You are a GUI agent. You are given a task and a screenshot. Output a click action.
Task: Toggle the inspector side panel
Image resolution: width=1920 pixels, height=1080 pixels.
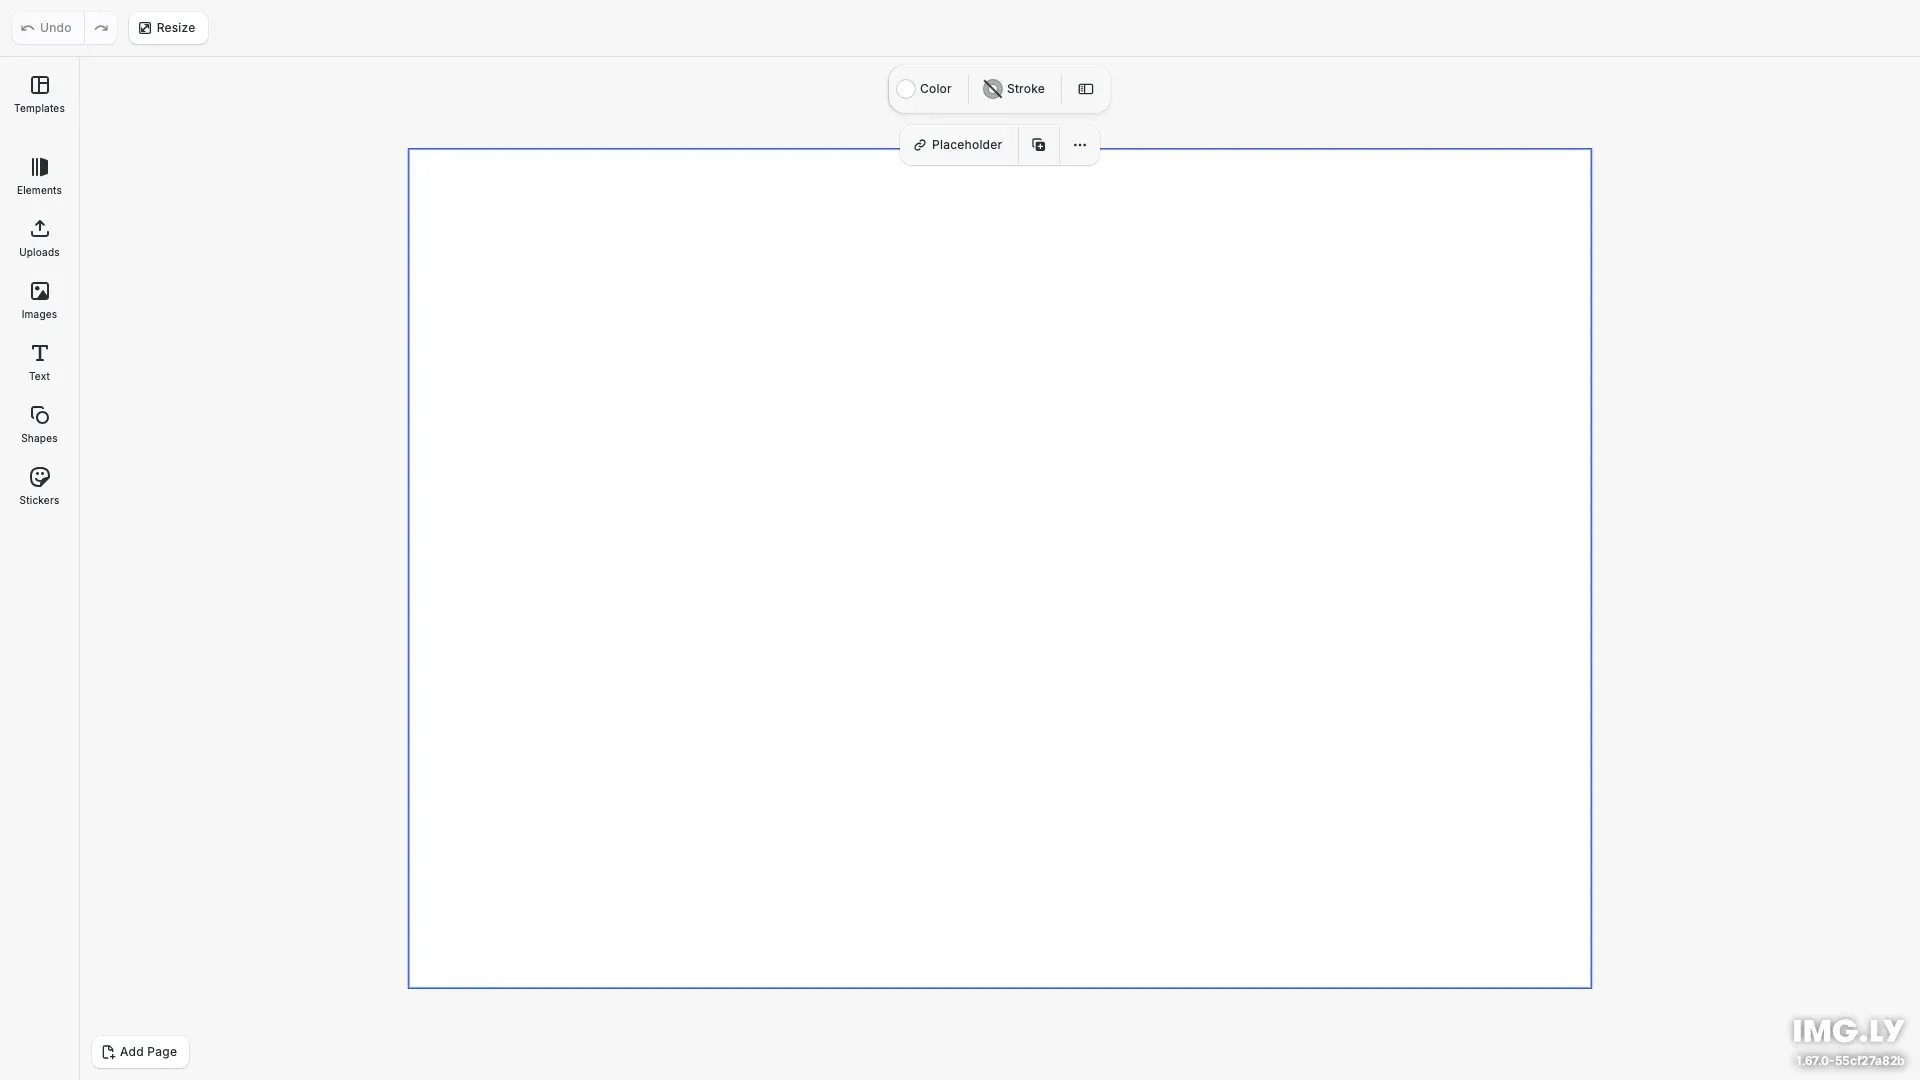coord(1086,89)
